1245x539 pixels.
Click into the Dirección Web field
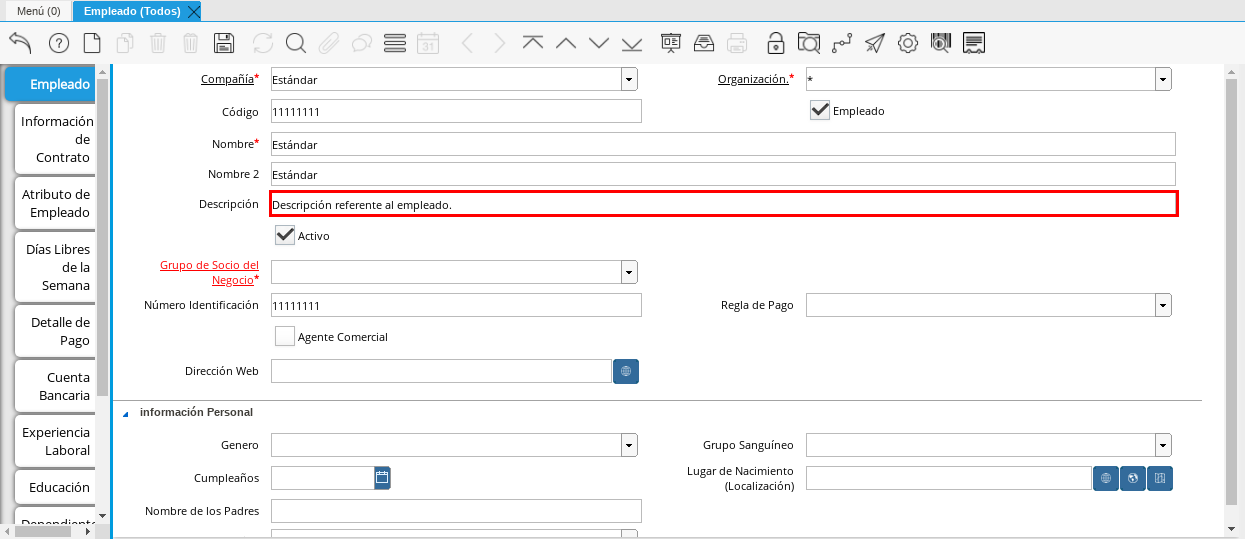(x=441, y=371)
